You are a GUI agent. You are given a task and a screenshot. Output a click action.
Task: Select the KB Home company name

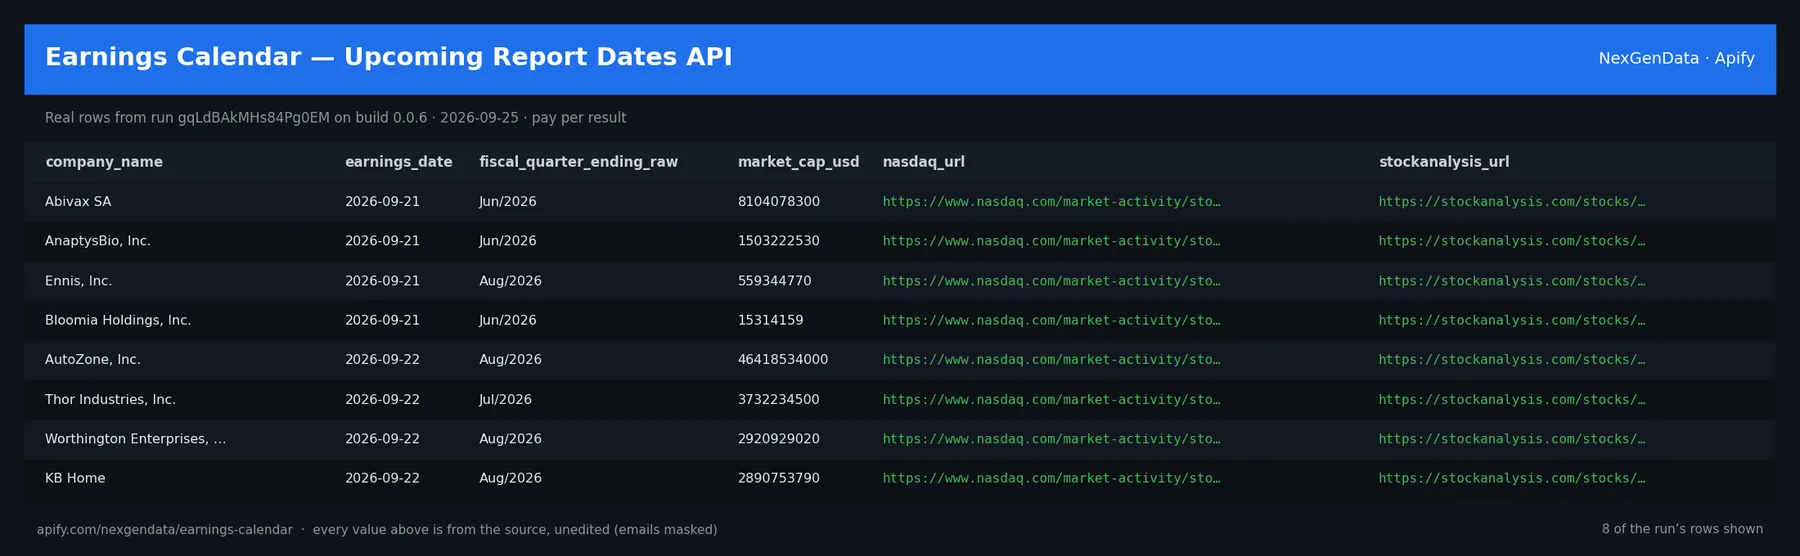[x=75, y=478]
